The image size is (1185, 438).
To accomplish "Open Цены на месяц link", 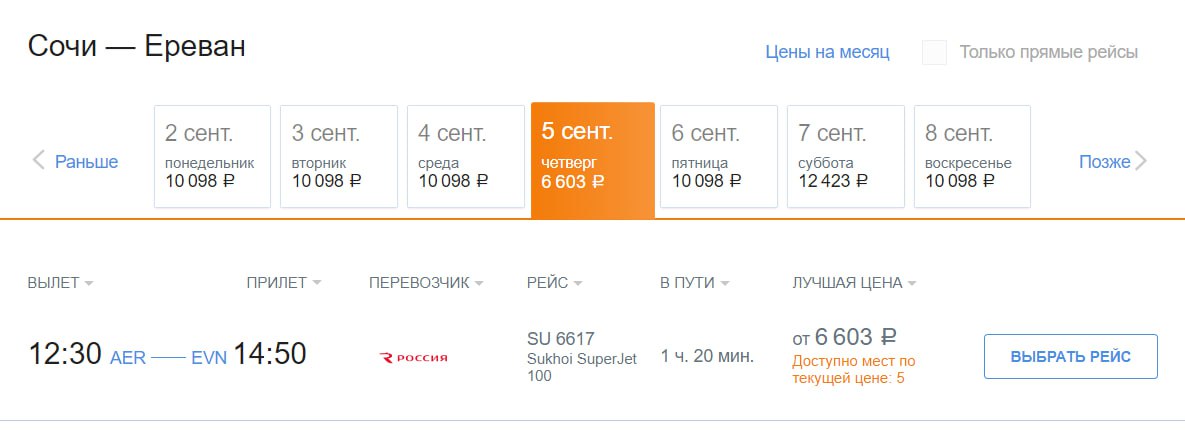I will tap(827, 52).
